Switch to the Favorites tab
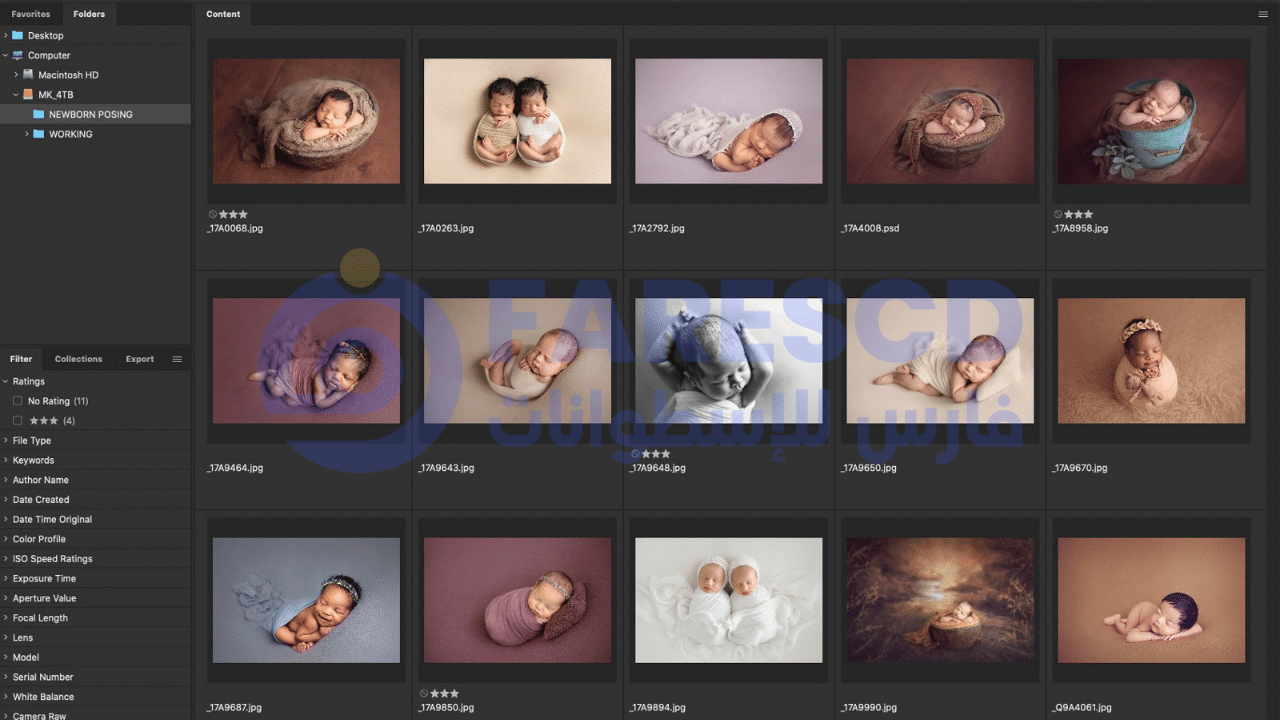 coord(31,14)
